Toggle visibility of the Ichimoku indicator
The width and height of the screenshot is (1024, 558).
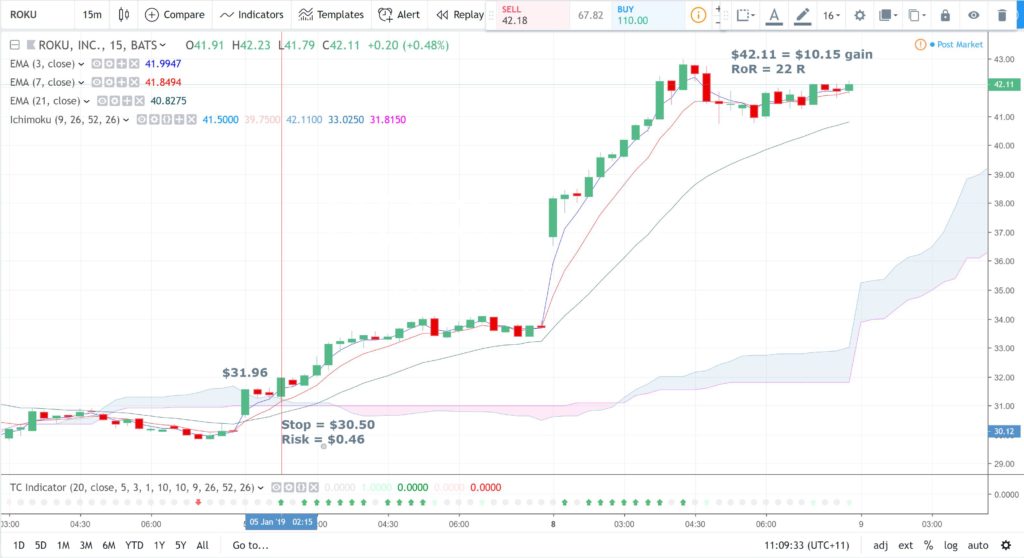tap(142, 120)
